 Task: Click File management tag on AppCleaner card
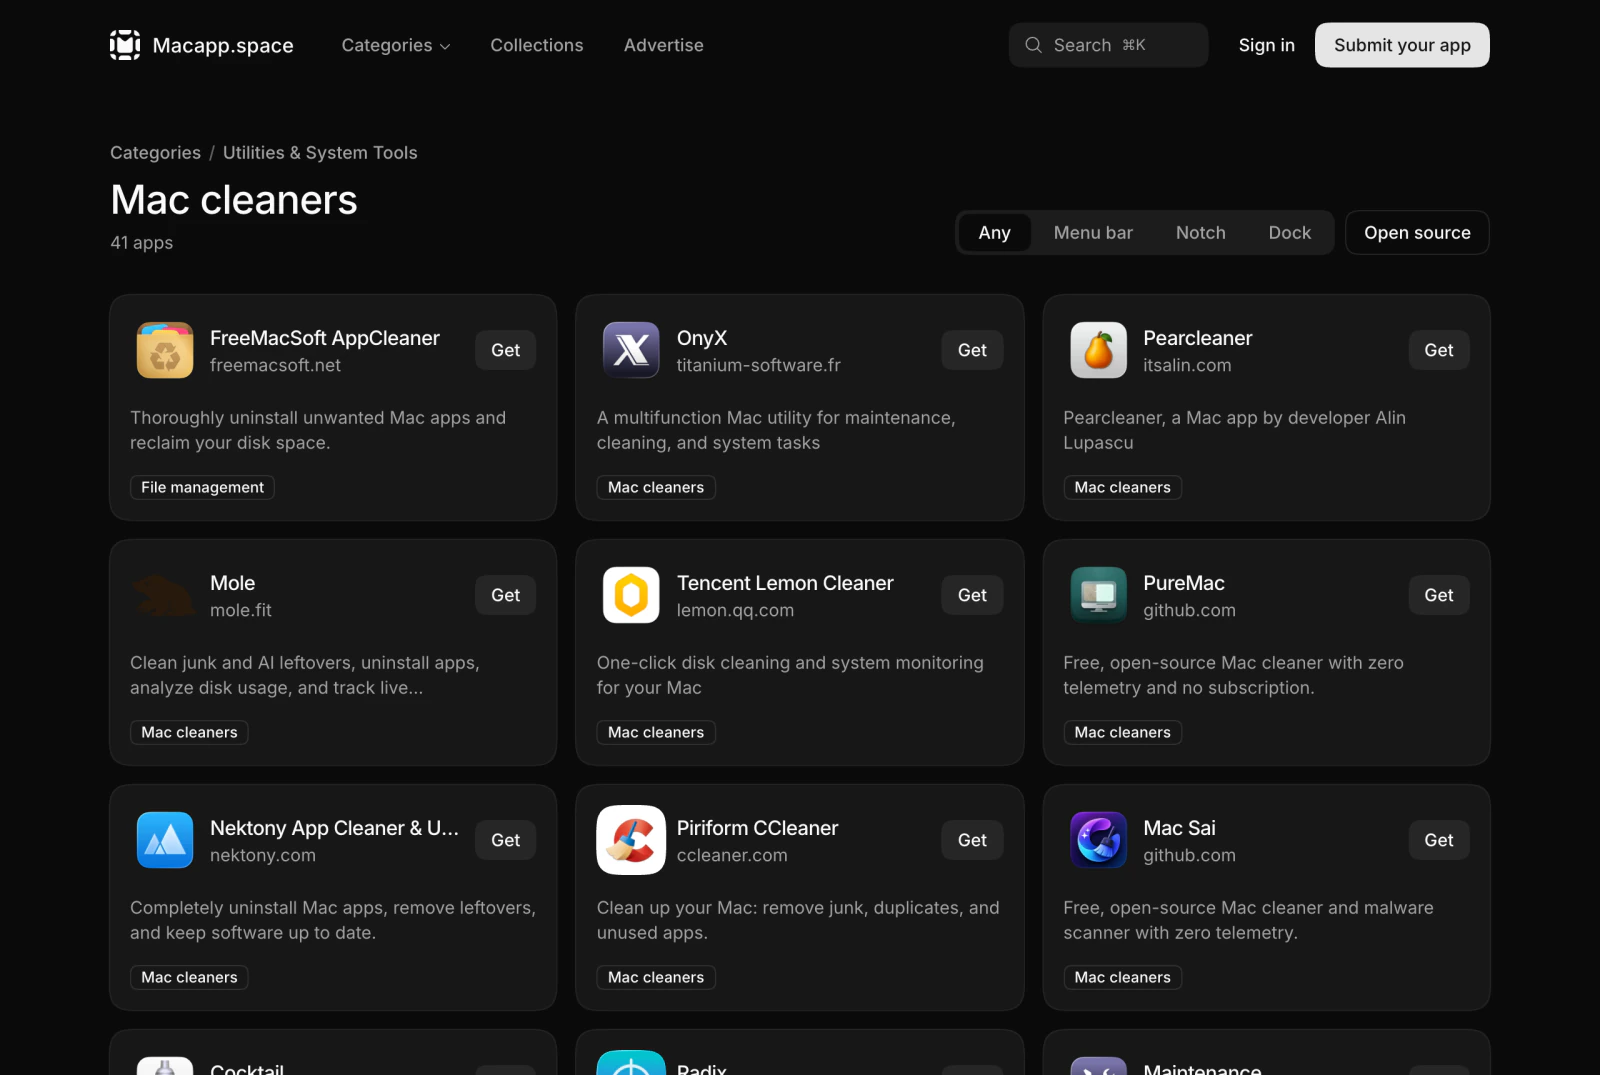click(x=202, y=487)
